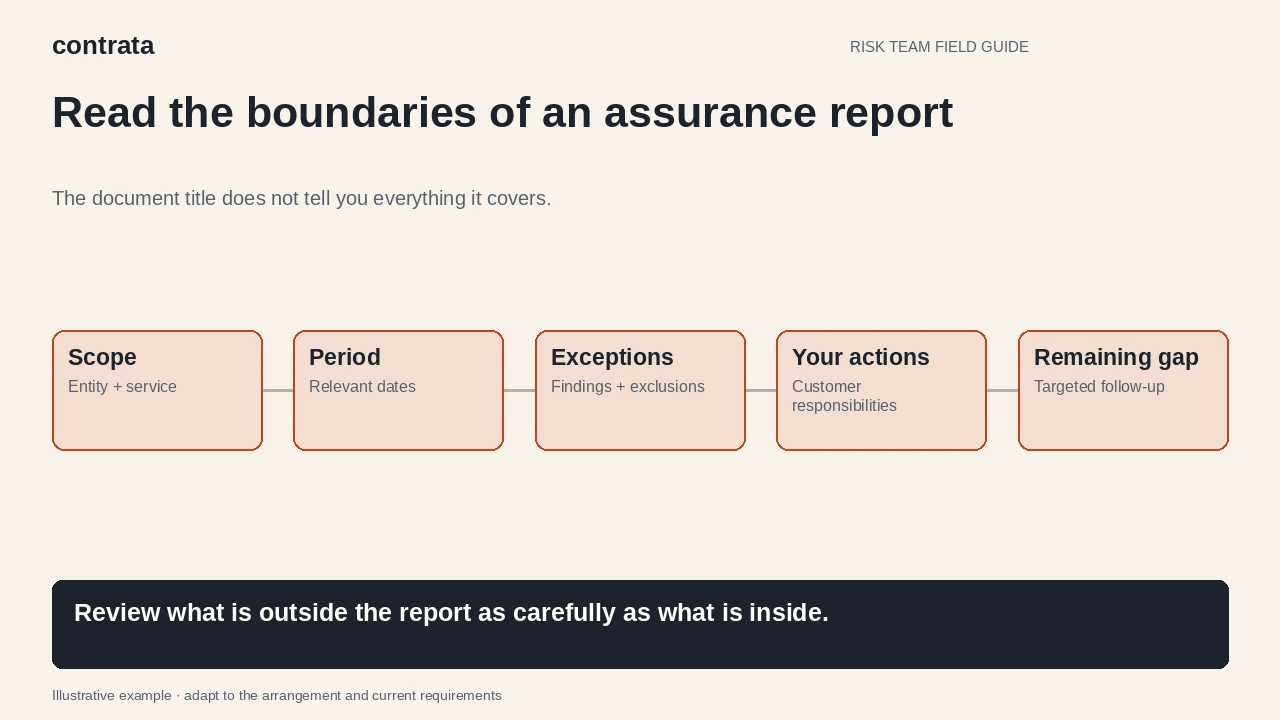Select the Period step card

tap(398, 390)
